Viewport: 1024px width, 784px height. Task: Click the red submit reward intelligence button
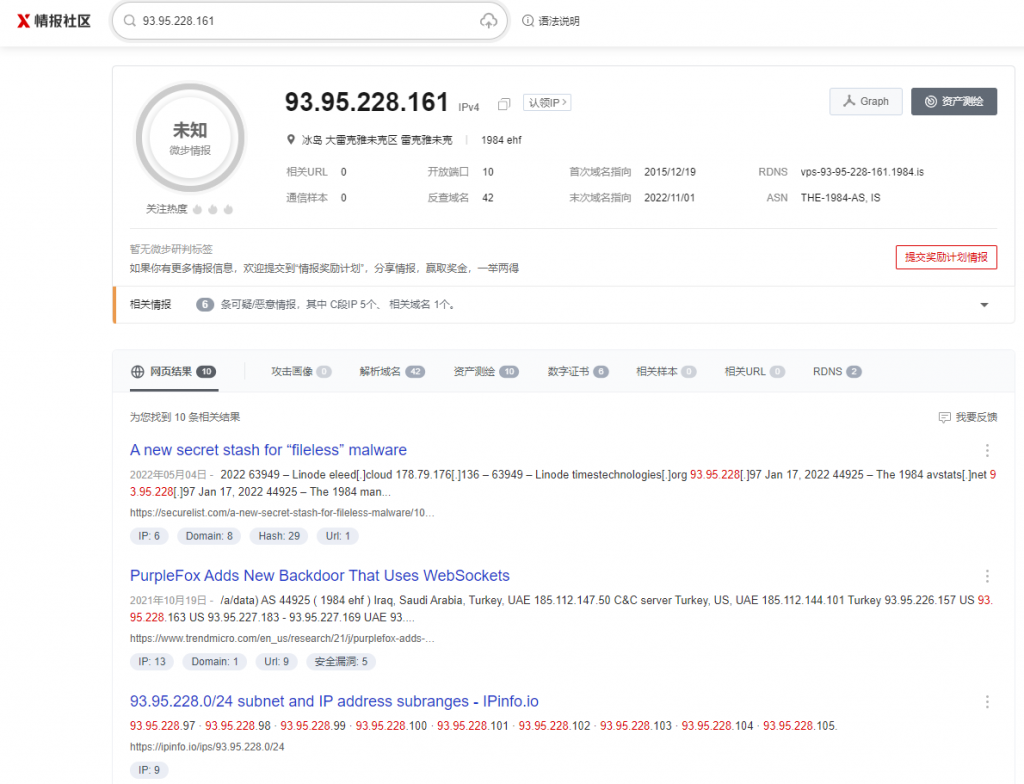pos(946,257)
